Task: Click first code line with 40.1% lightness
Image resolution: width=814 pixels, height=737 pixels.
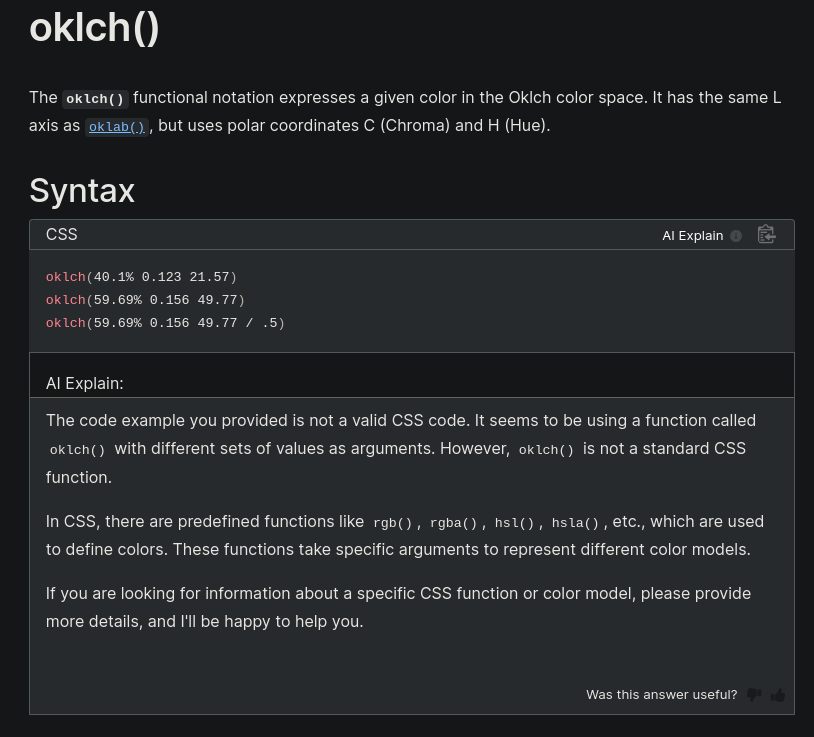Action: coord(141,277)
